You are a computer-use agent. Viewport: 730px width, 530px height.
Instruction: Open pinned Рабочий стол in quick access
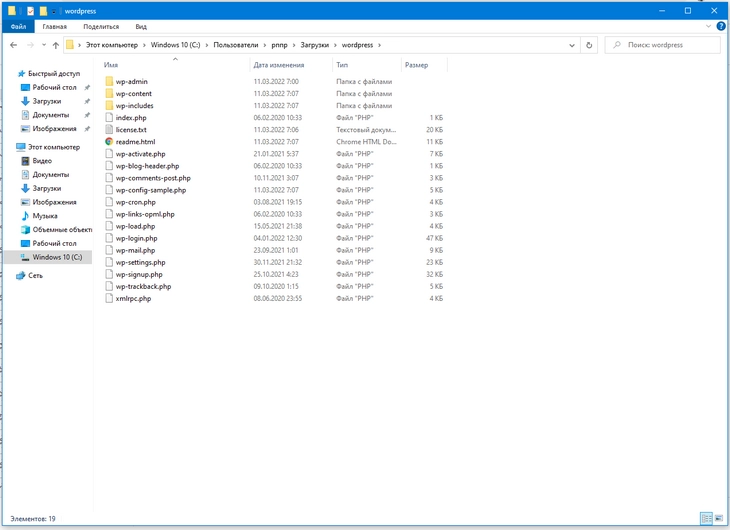[54, 88]
